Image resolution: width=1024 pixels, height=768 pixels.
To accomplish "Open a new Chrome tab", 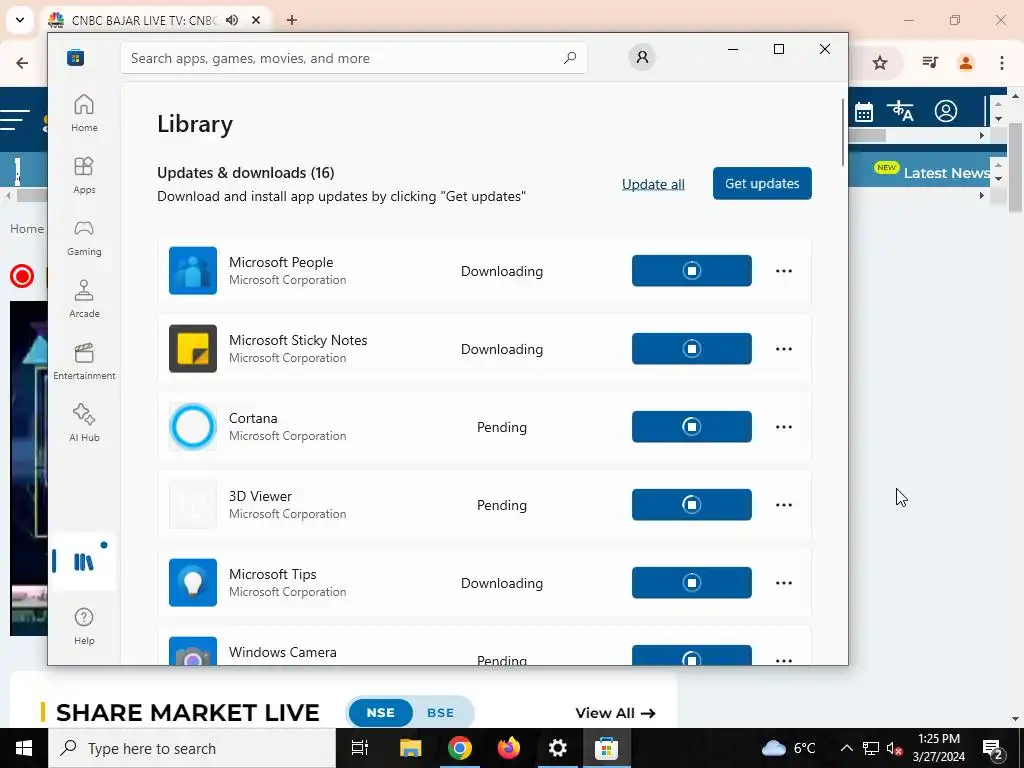I will [292, 20].
